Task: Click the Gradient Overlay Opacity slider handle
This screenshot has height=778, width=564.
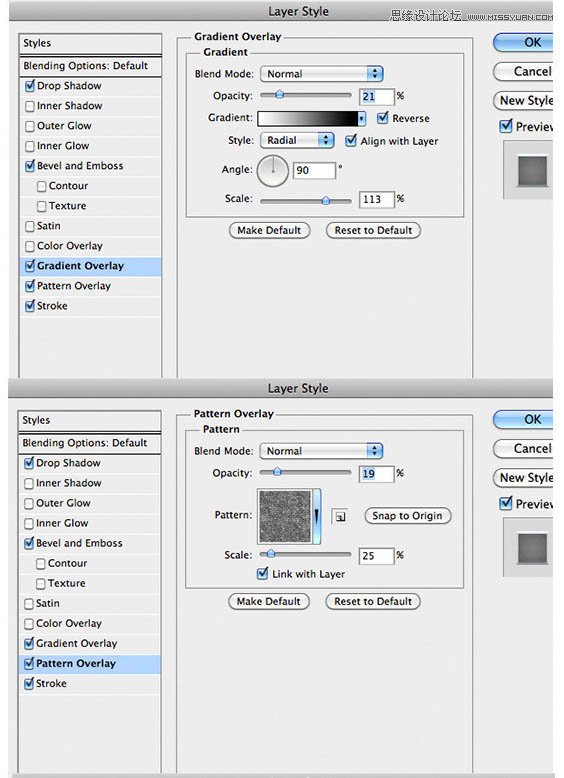Action: tap(280, 95)
